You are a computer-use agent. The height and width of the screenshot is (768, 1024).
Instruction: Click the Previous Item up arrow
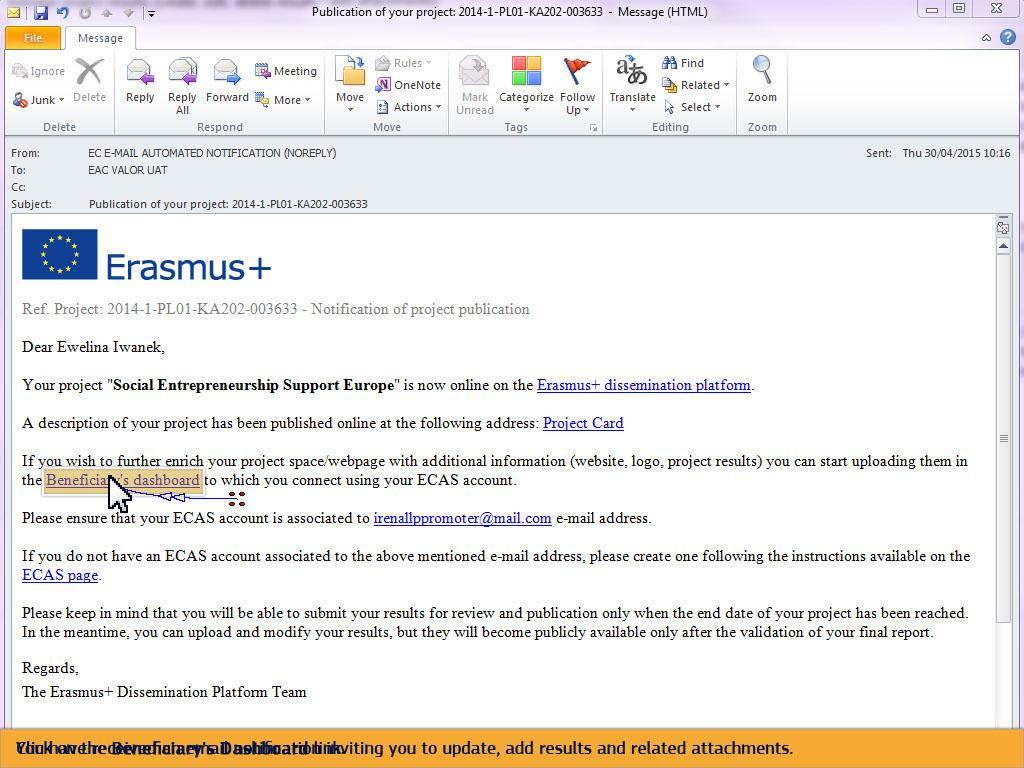106,12
